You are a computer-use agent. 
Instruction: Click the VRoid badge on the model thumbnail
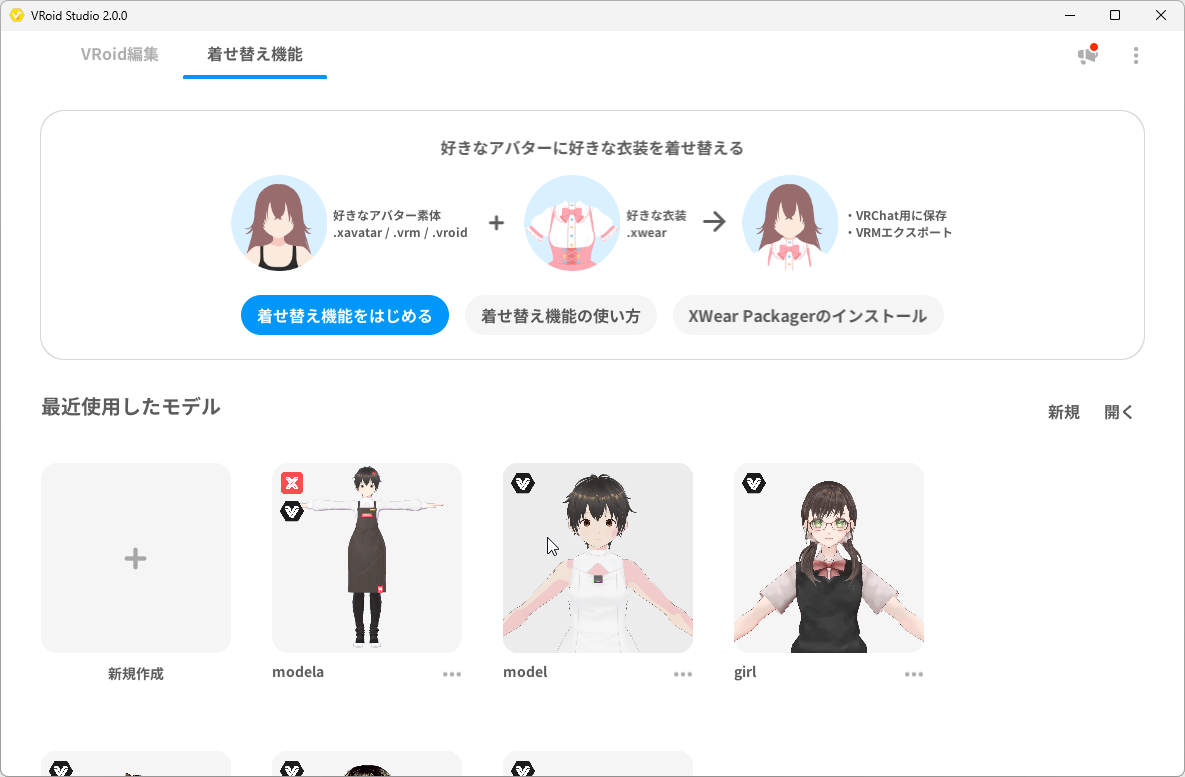pyautogui.click(x=522, y=481)
